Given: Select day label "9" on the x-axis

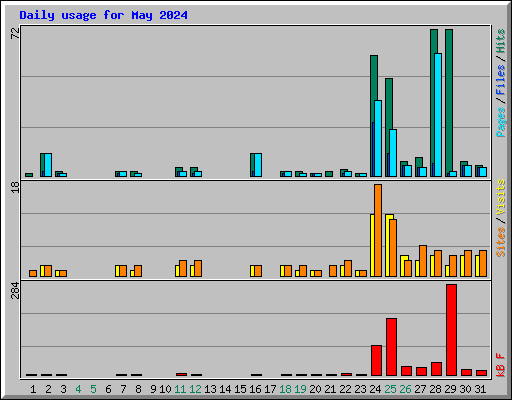Looking at the screenshot, I should click(x=153, y=389).
